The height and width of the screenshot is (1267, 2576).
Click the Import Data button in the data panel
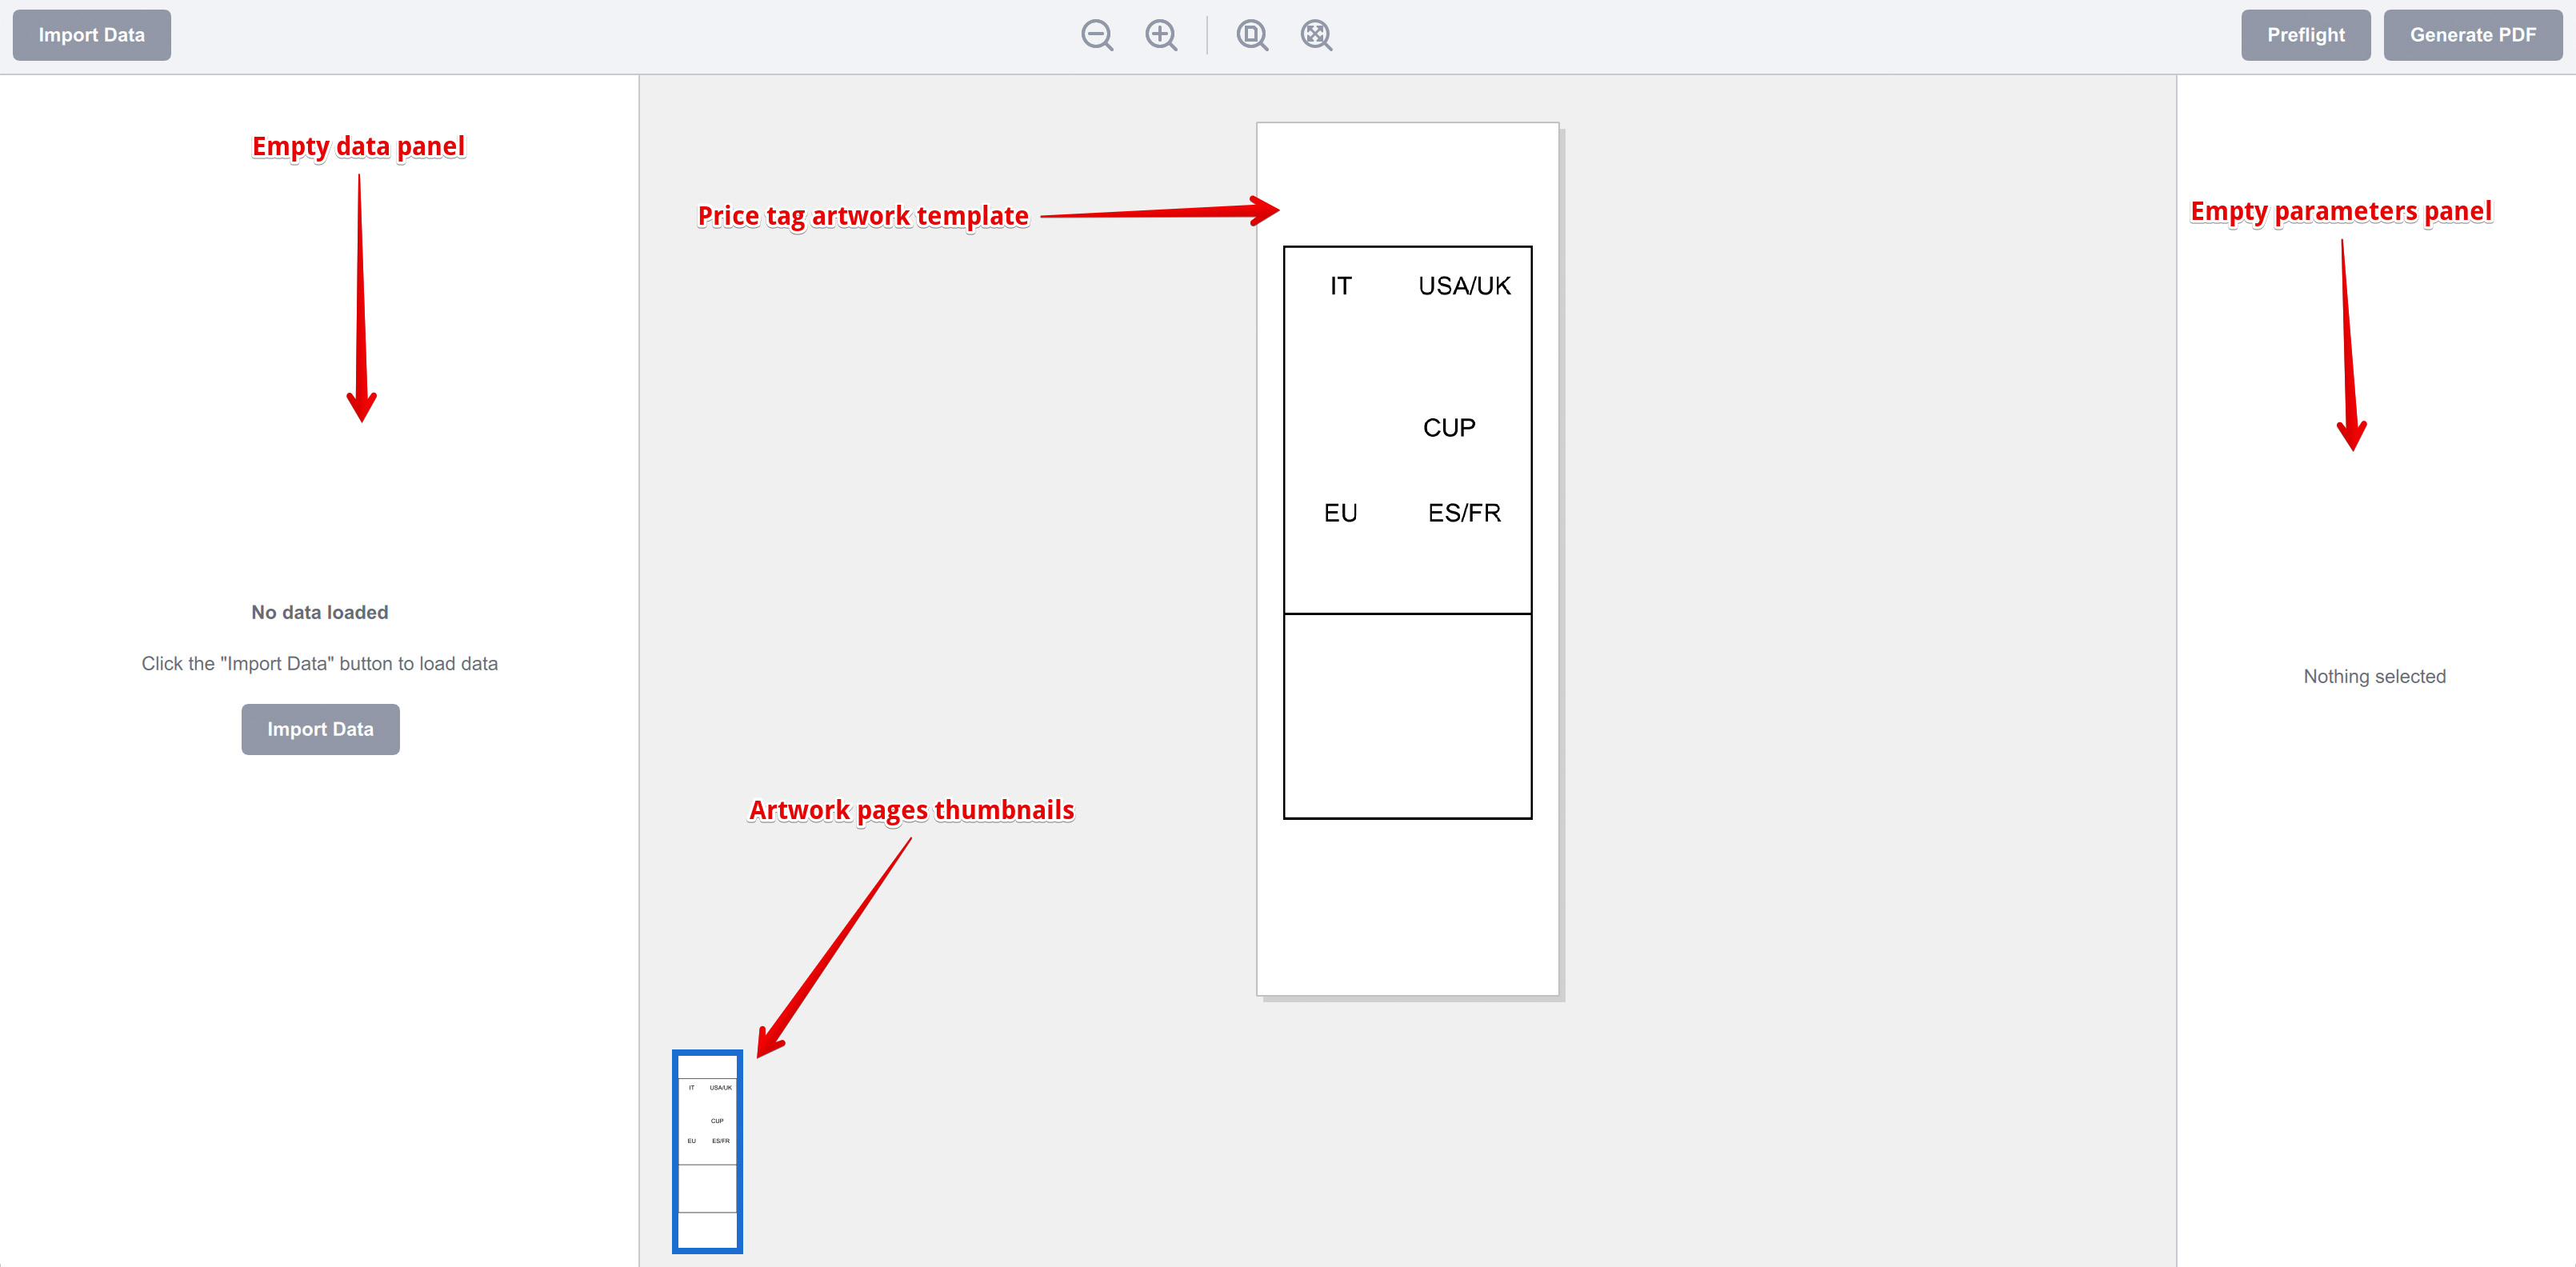(320, 729)
